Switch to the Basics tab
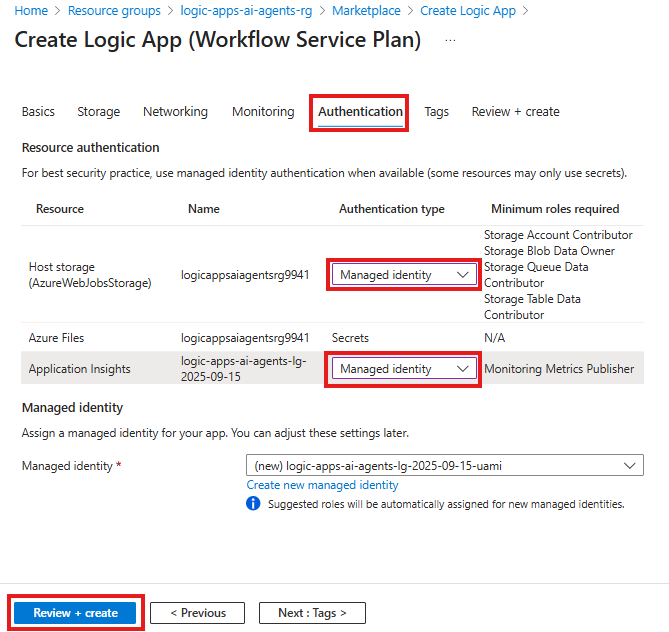Viewport: 669px width, 632px height. [x=38, y=112]
